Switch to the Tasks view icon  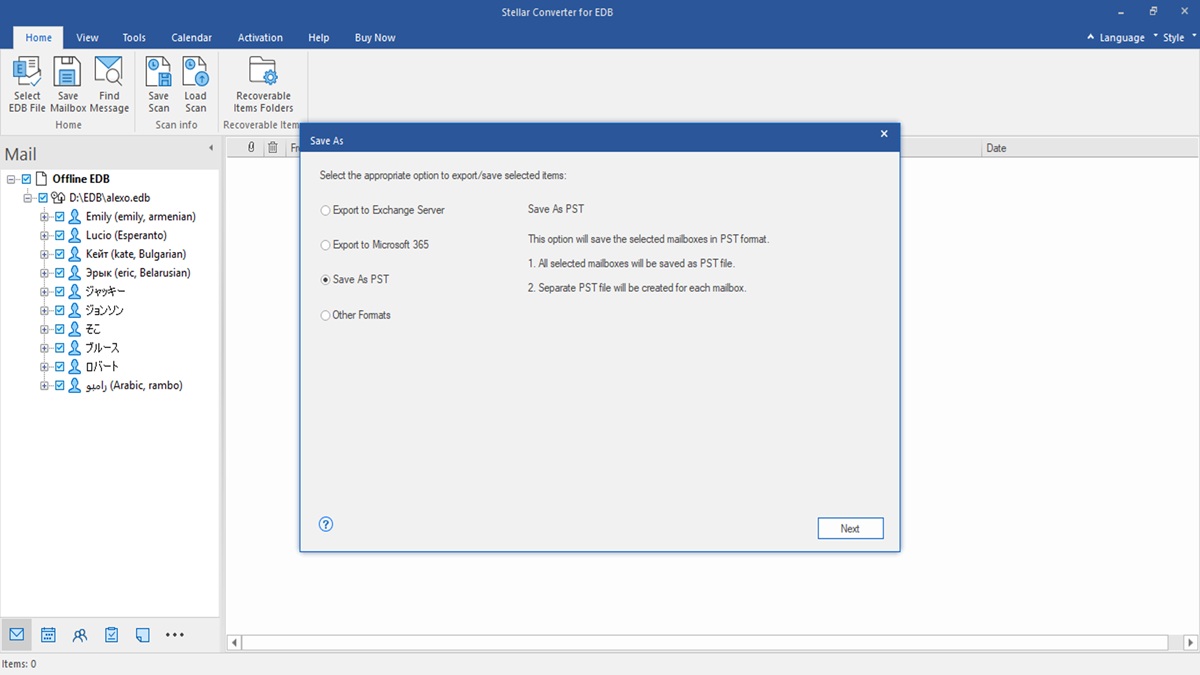[x=112, y=634]
